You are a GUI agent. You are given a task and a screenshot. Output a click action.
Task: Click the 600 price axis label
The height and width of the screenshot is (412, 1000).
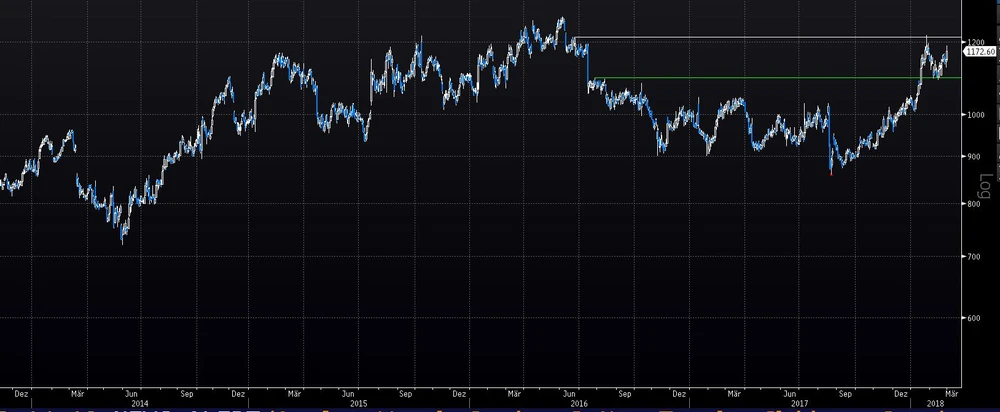click(972, 319)
